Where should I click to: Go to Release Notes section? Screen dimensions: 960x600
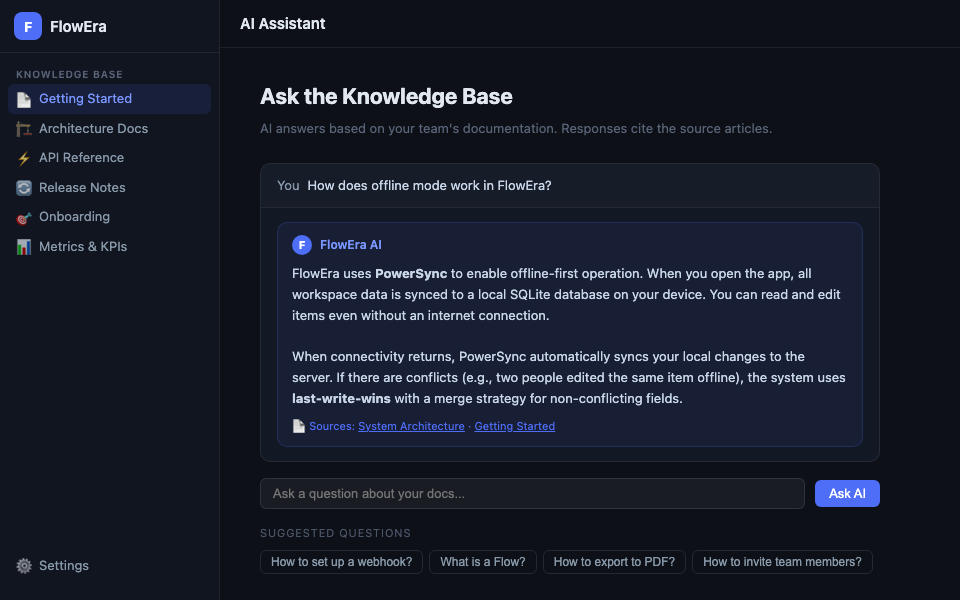coord(82,188)
